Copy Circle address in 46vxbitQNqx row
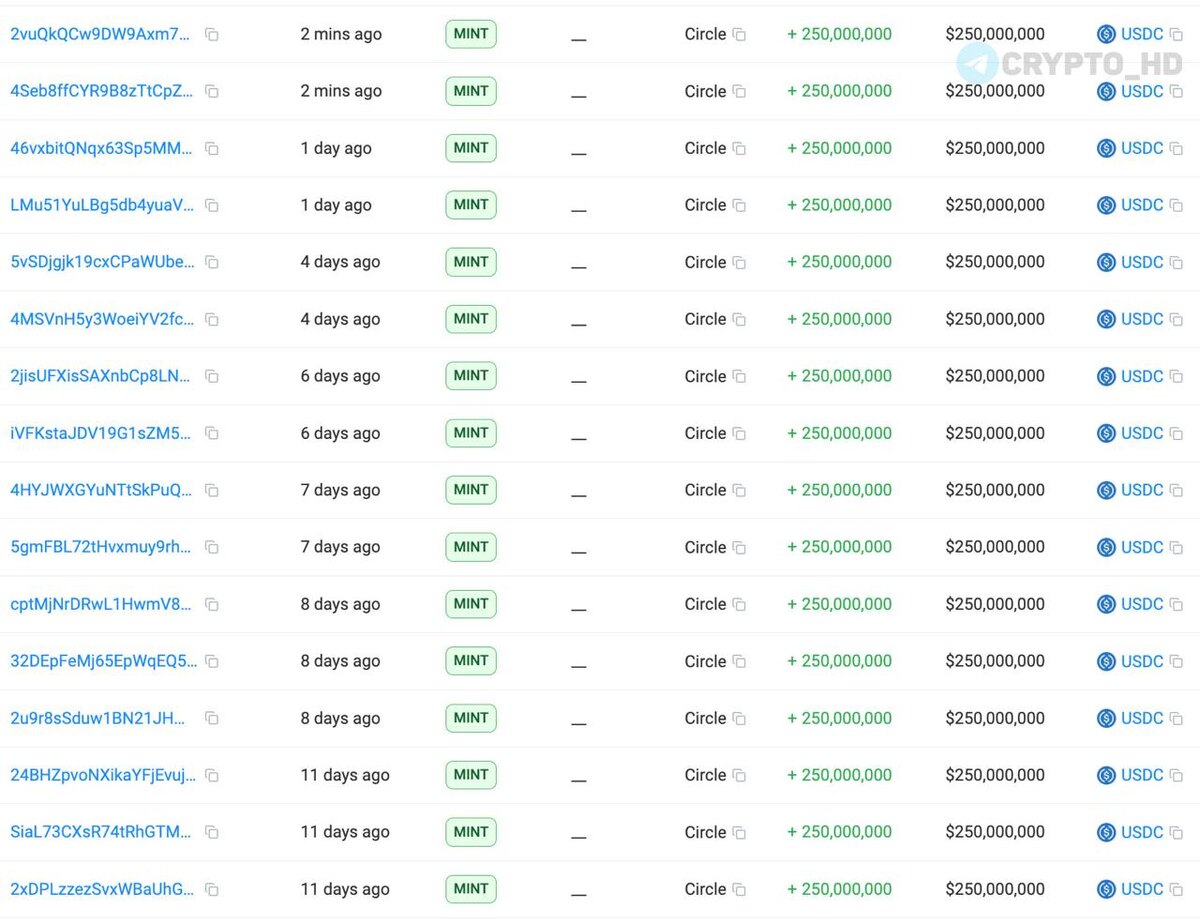Screen dimensions: 1200x924 click(x=739, y=148)
